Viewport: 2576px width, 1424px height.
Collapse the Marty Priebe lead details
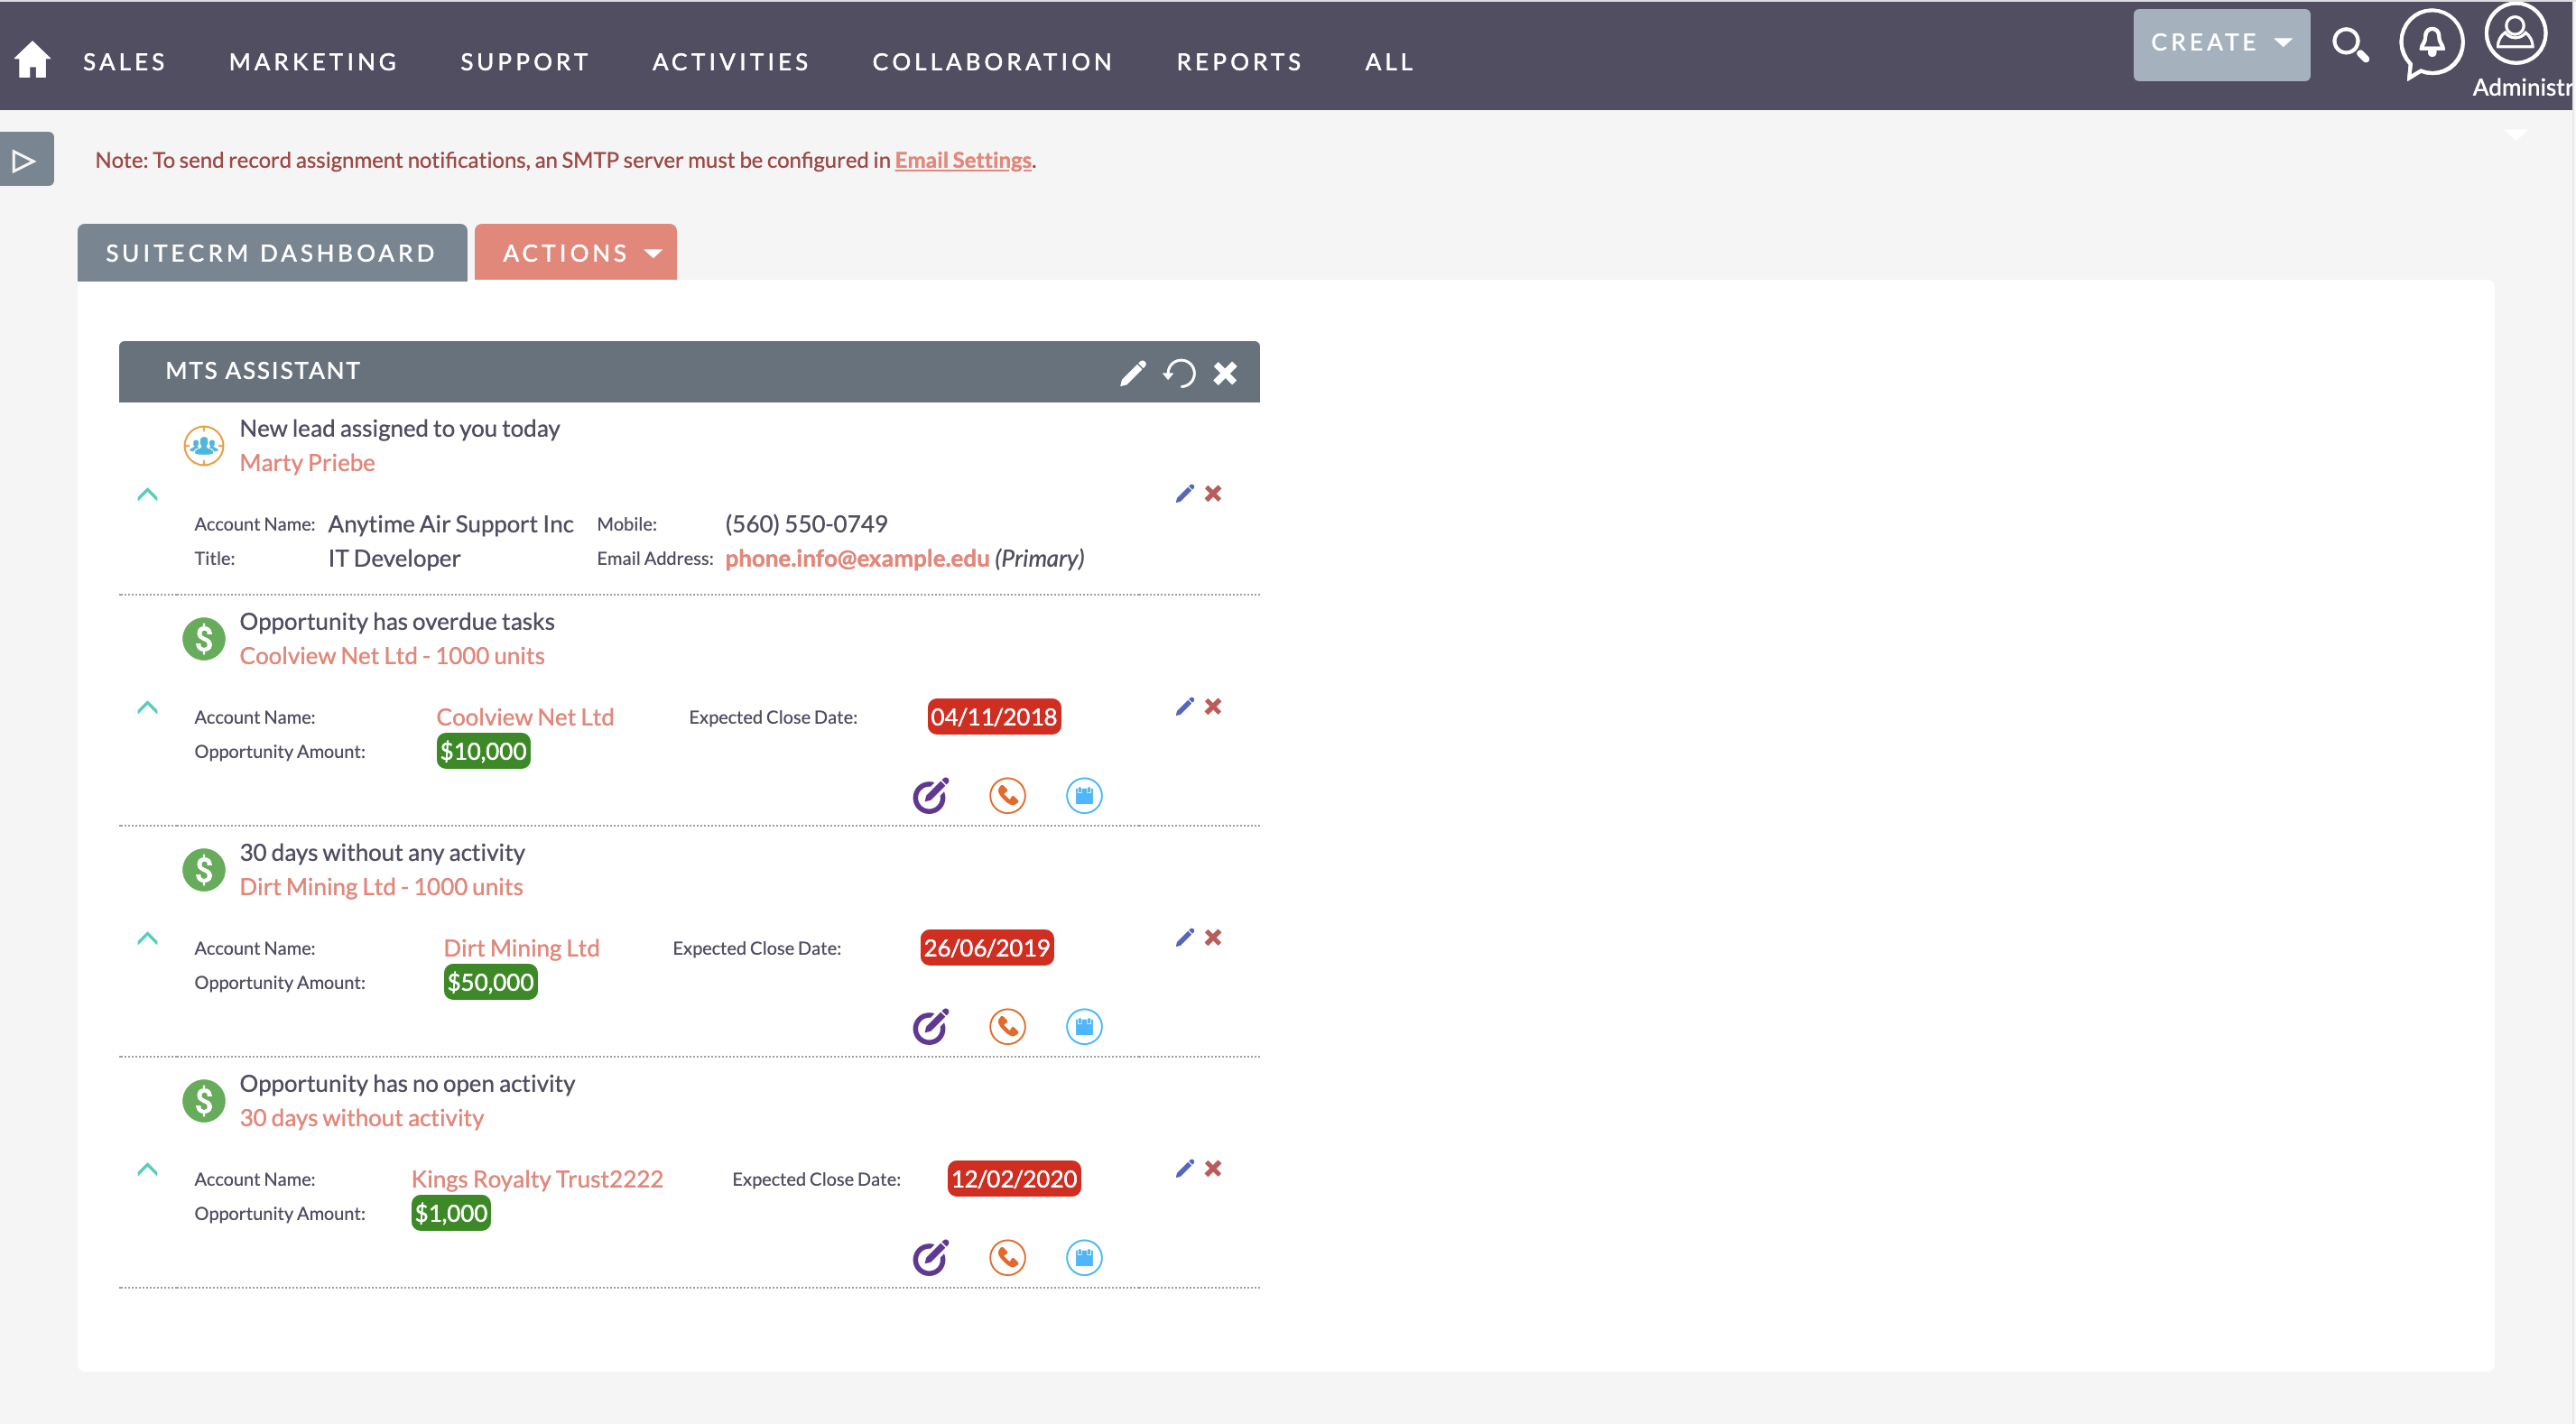[x=147, y=495]
